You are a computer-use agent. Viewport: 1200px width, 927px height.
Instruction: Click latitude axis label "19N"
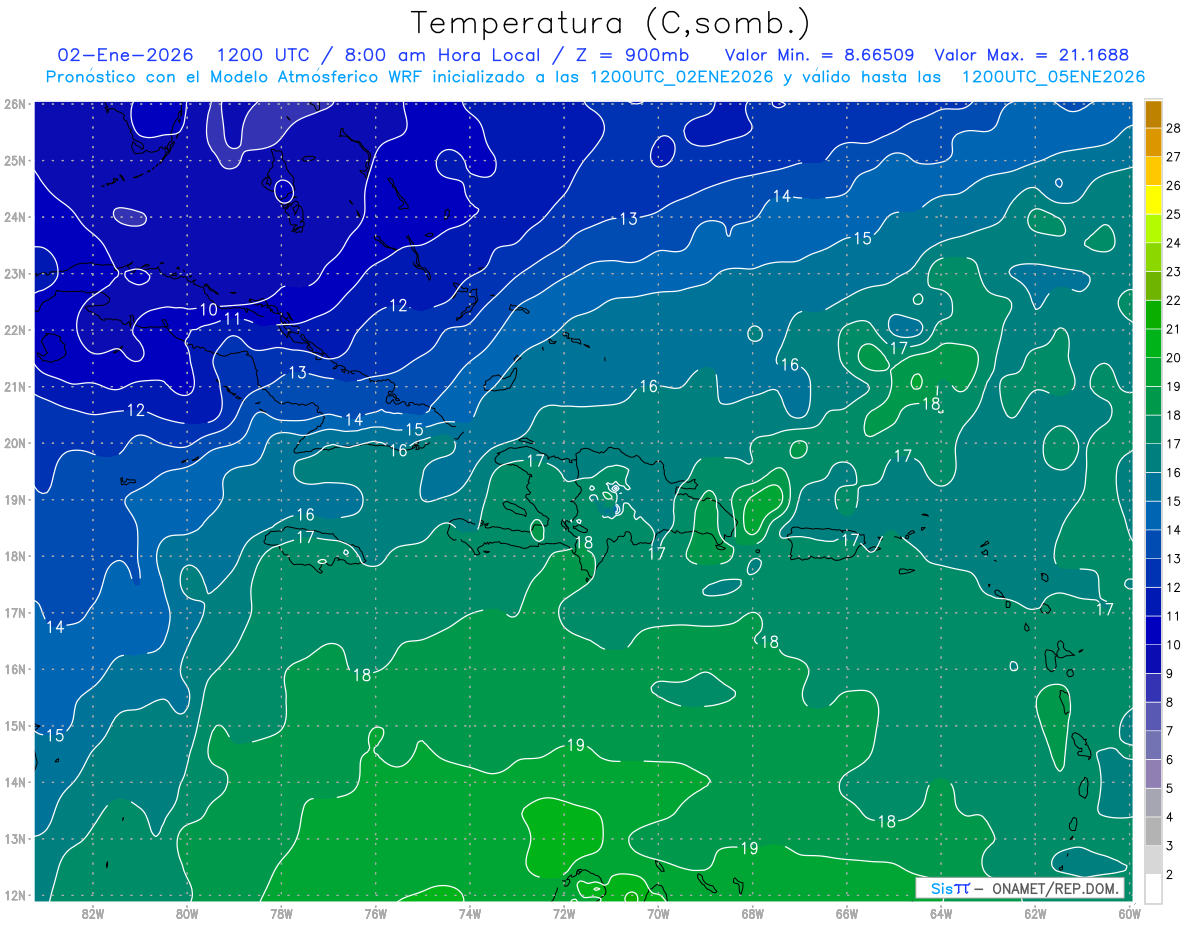coord(14,499)
